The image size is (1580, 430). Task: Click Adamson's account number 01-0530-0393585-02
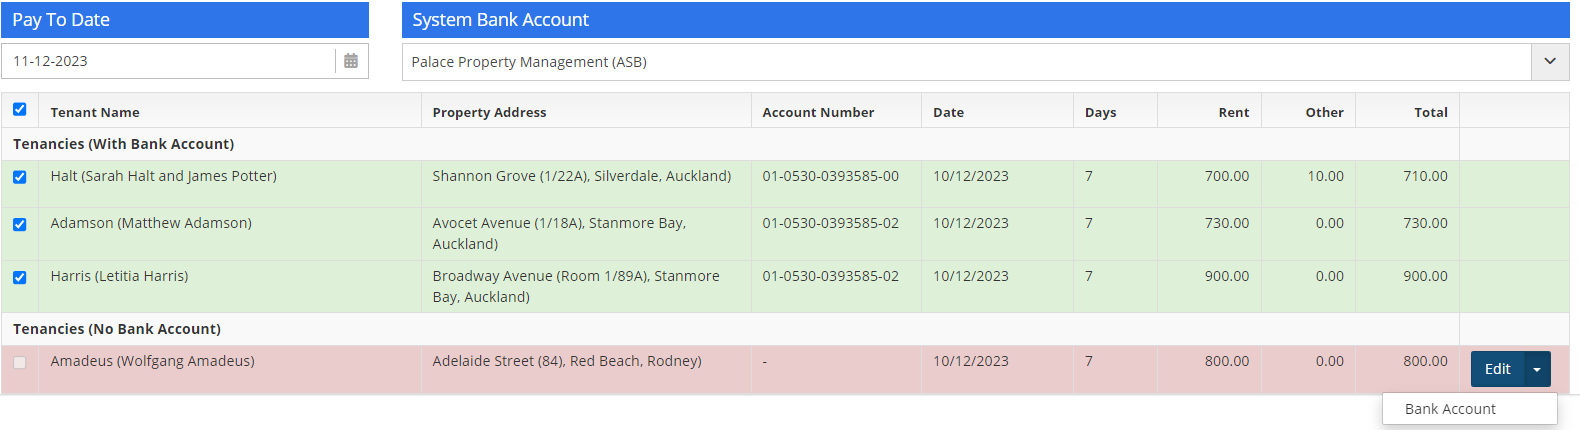pyautogui.click(x=831, y=223)
